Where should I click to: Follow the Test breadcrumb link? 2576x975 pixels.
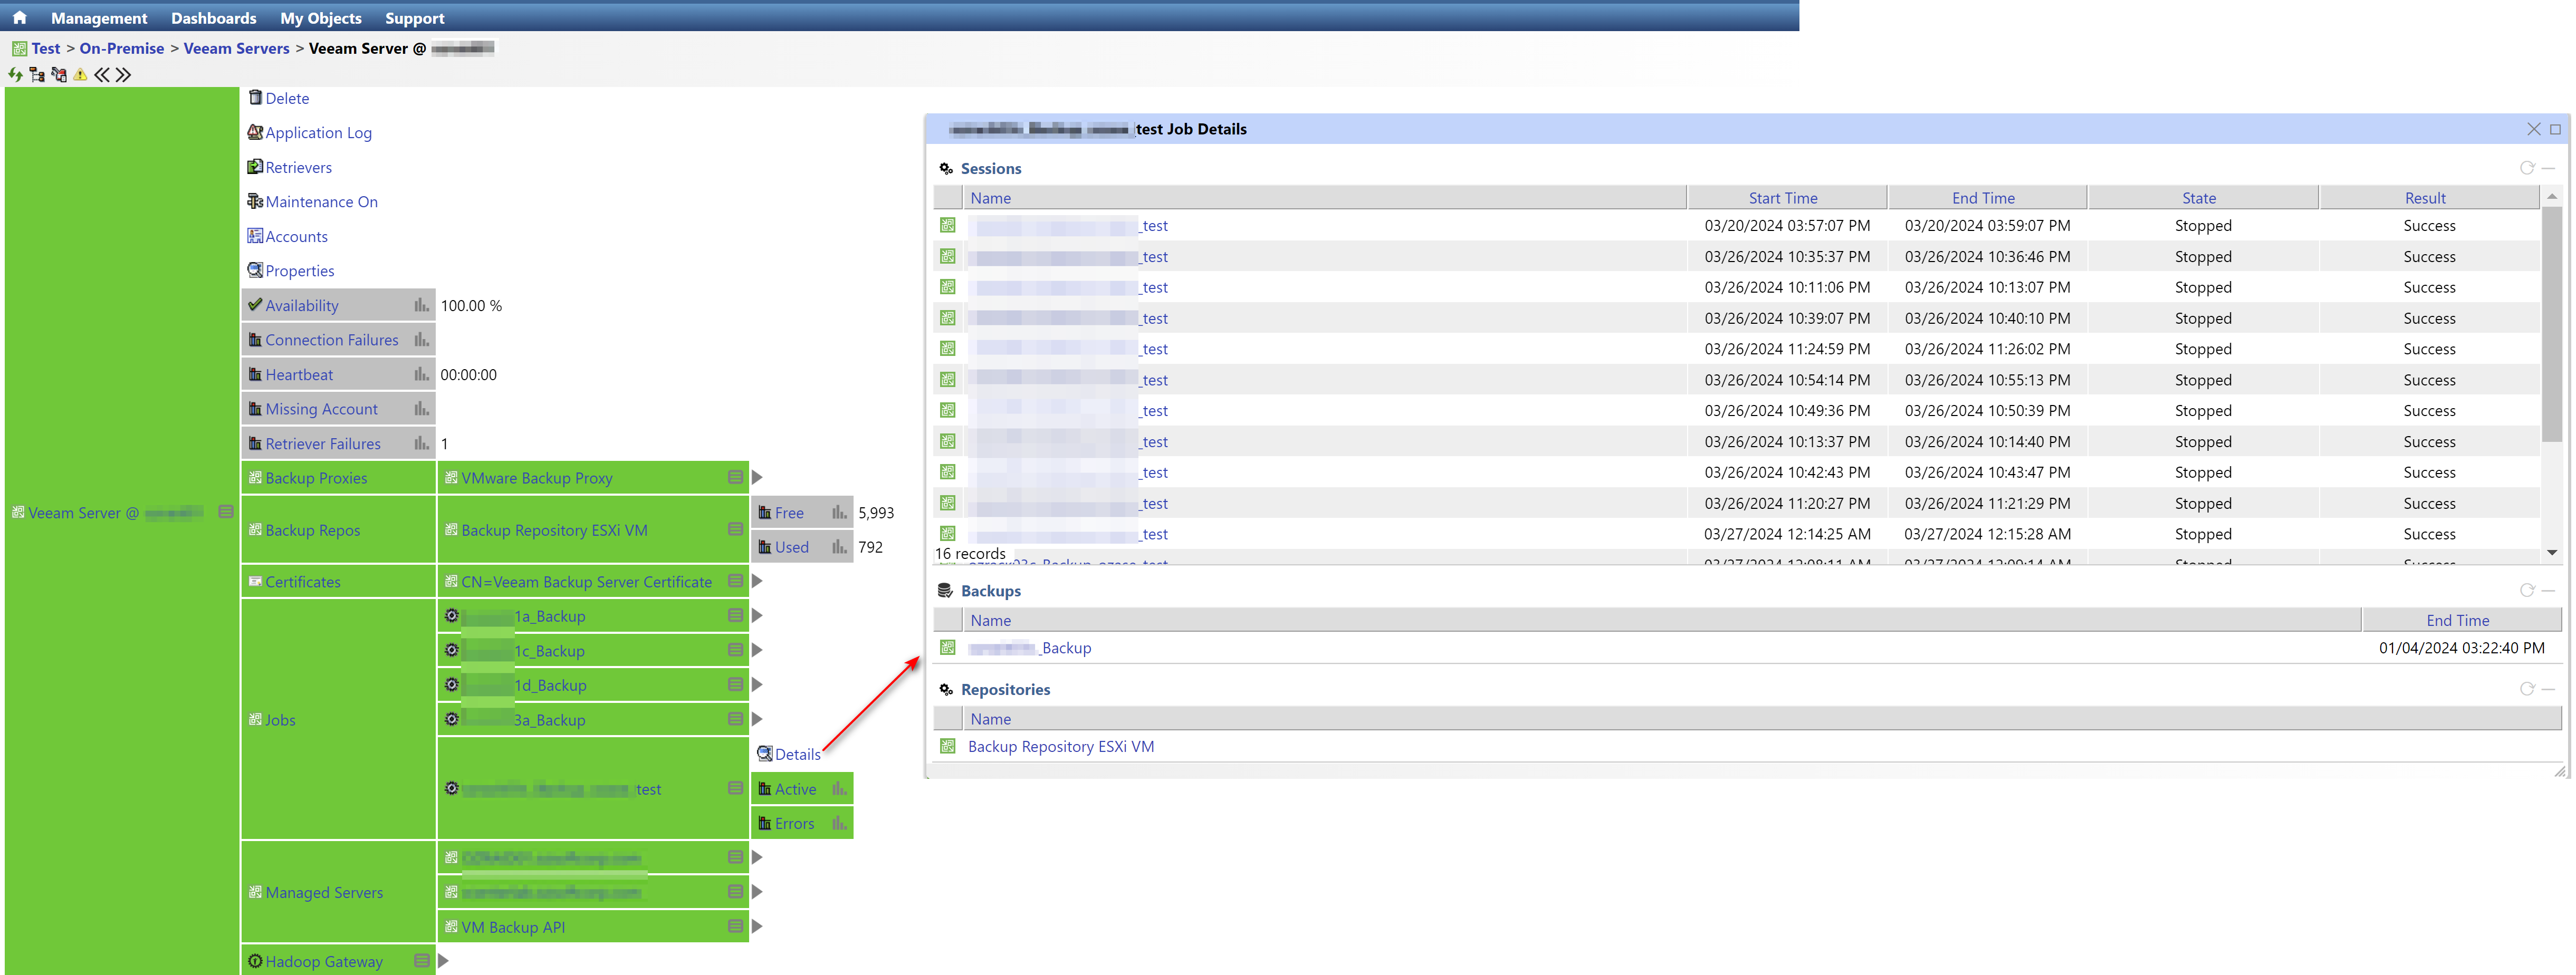[x=46, y=48]
